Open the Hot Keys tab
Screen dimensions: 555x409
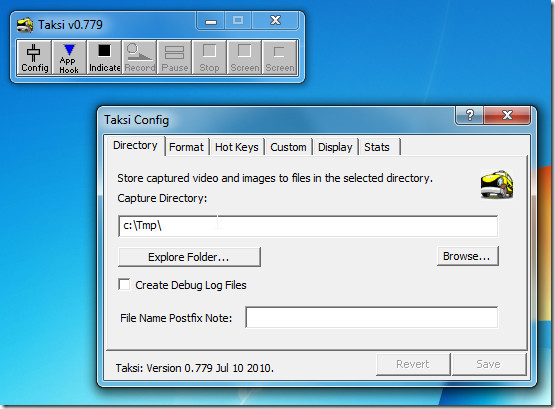click(x=237, y=147)
